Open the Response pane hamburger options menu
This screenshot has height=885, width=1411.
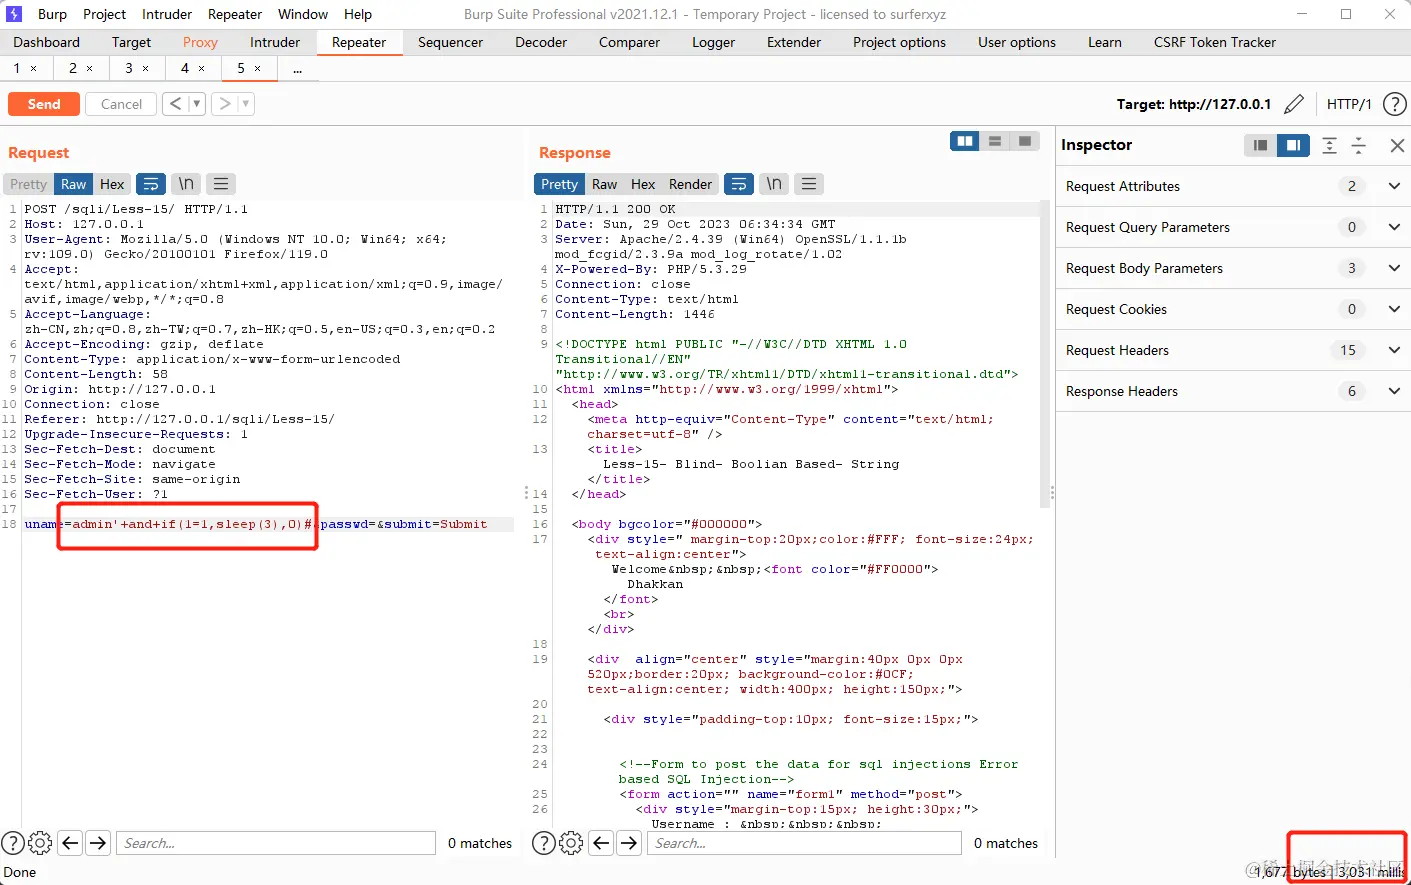(x=809, y=184)
